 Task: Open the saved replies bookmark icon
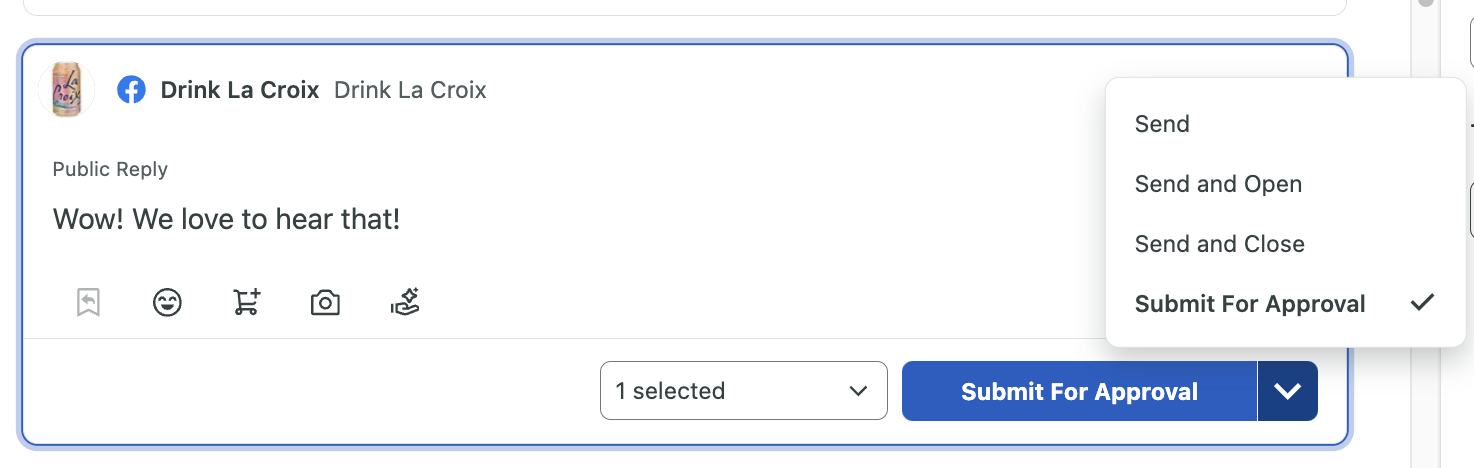point(88,302)
